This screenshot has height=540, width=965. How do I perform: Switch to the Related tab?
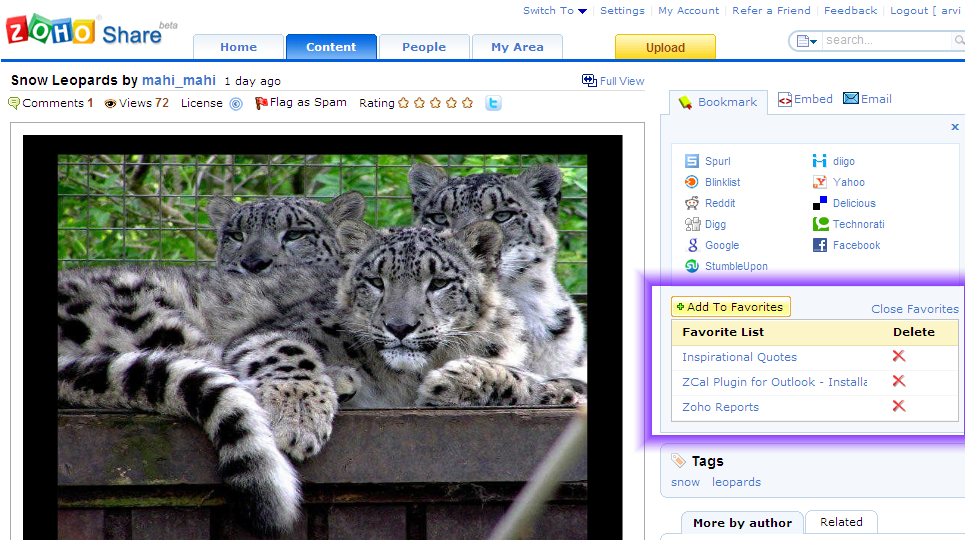point(841,522)
